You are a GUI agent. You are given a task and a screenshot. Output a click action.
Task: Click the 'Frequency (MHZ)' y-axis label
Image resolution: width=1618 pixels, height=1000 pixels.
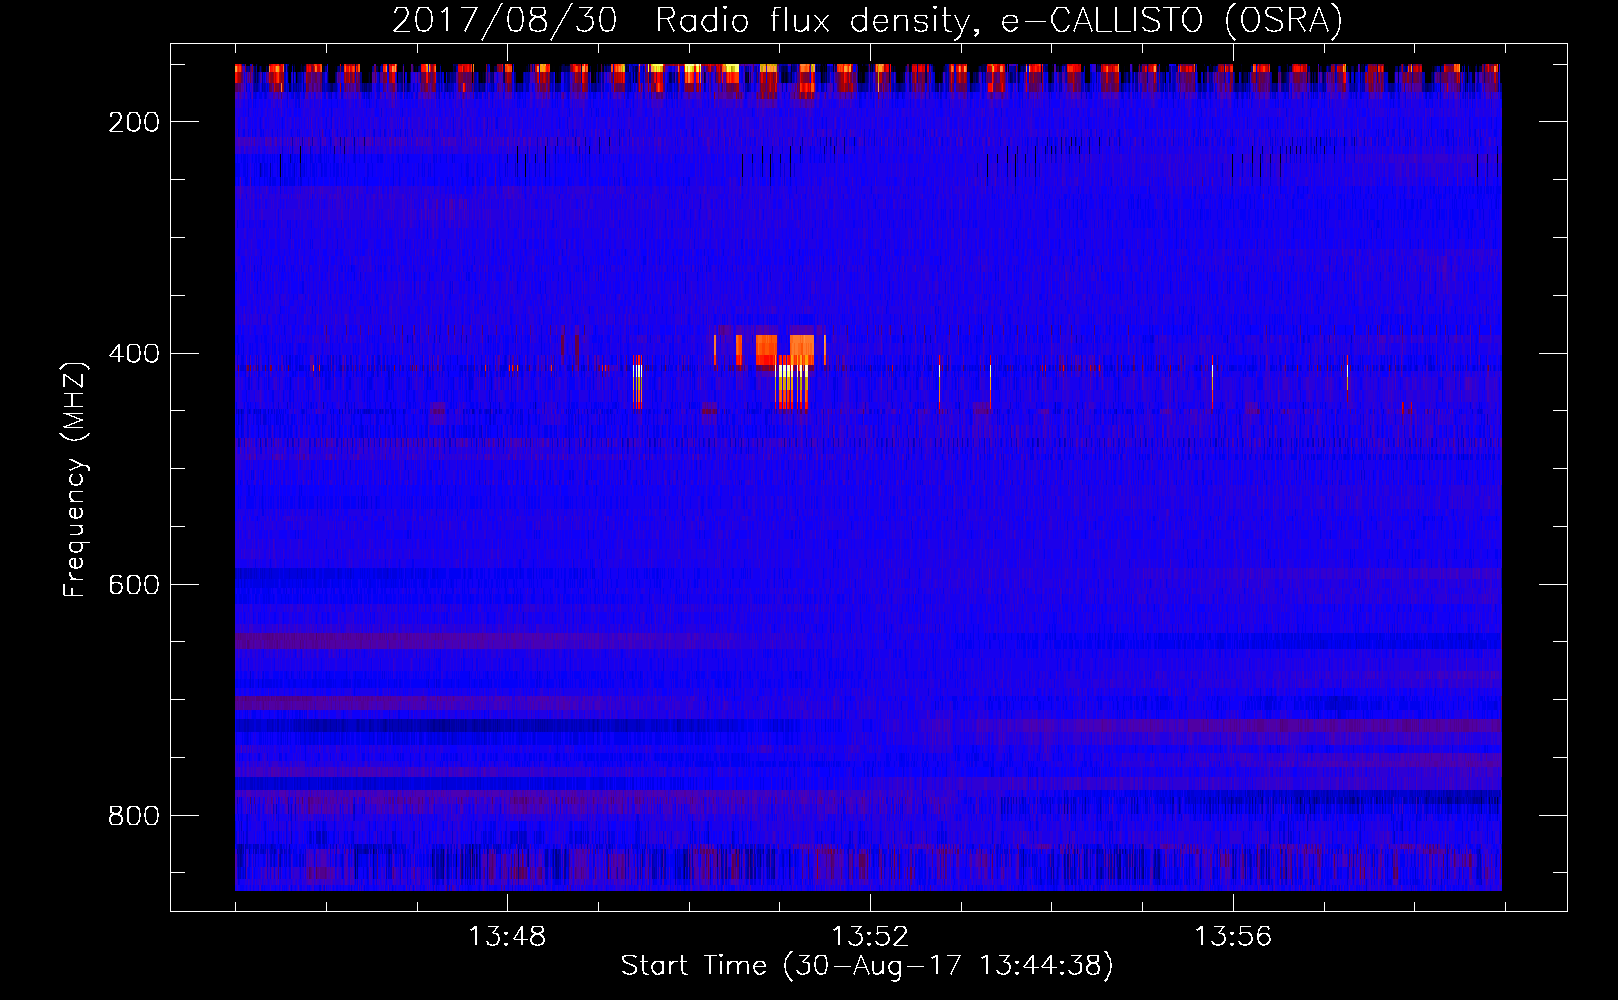tap(75, 479)
